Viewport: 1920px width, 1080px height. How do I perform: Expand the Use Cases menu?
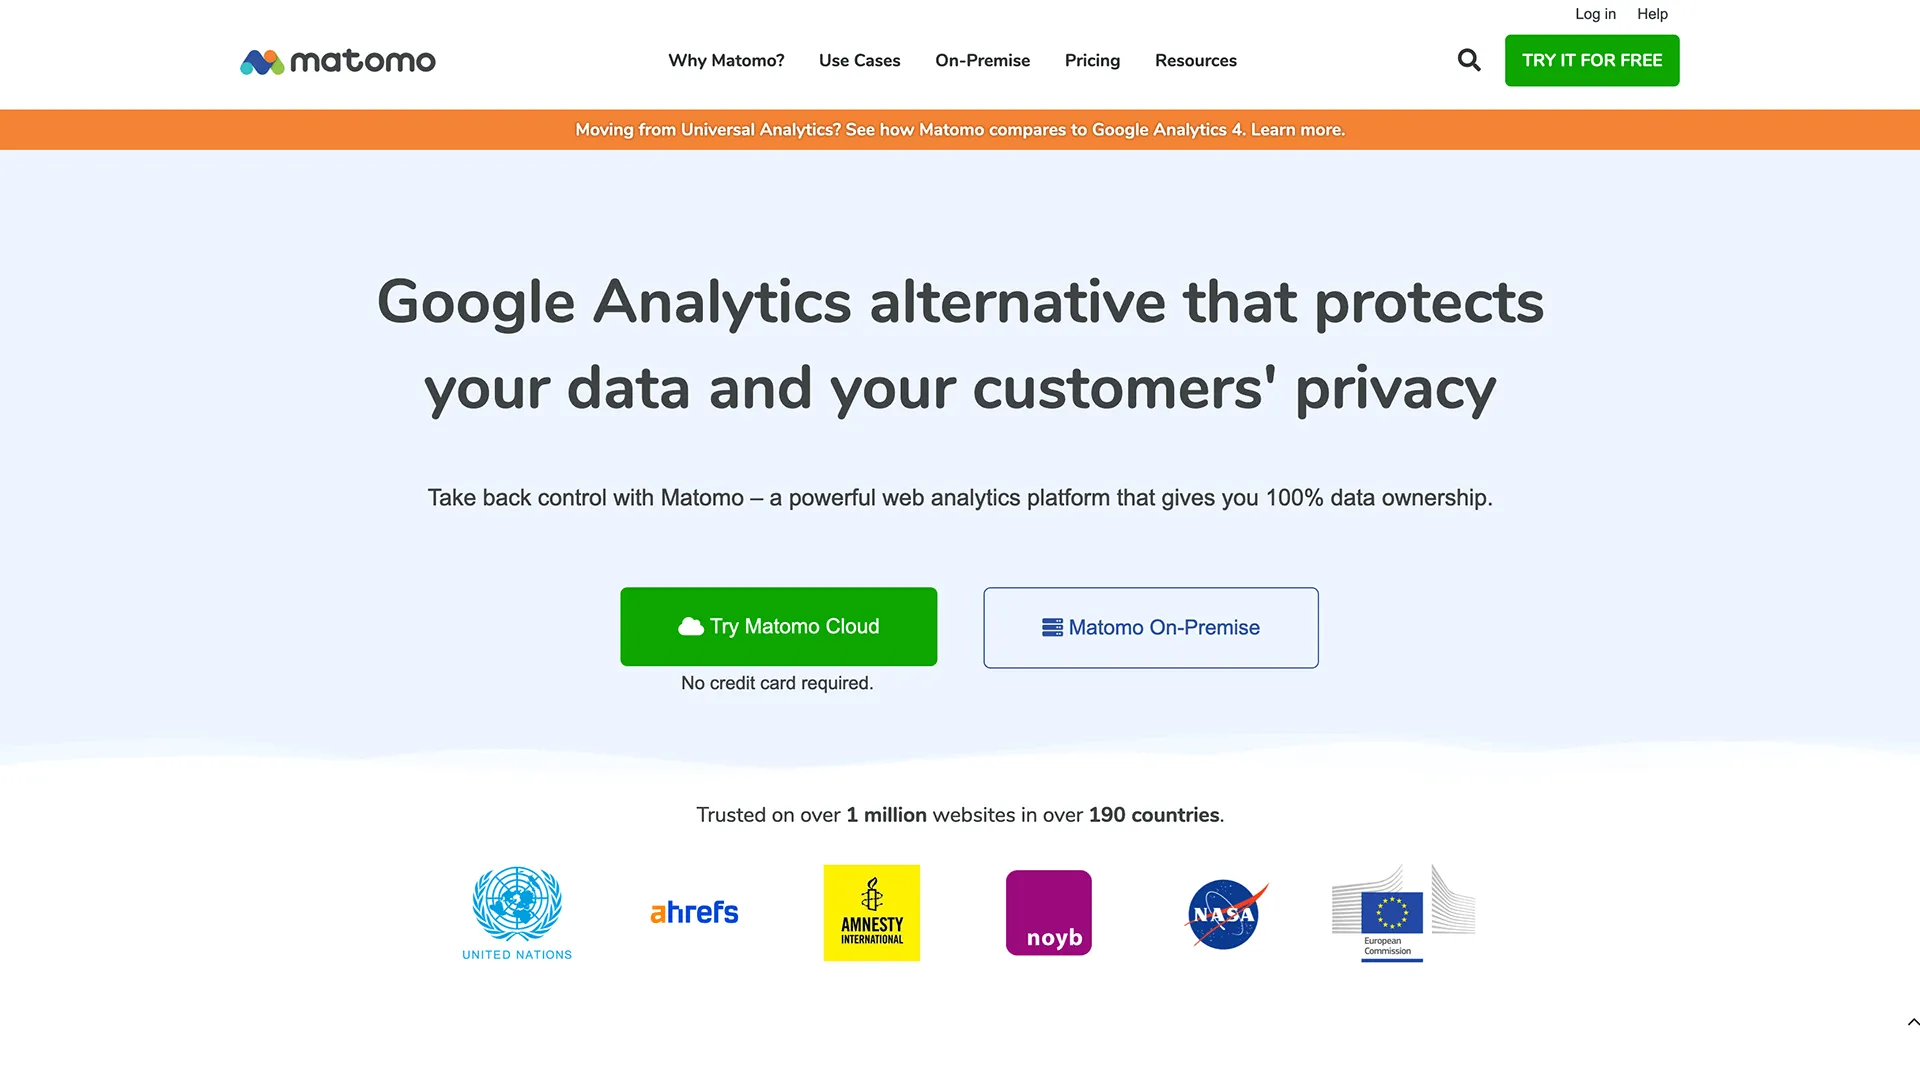(x=859, y=61)
